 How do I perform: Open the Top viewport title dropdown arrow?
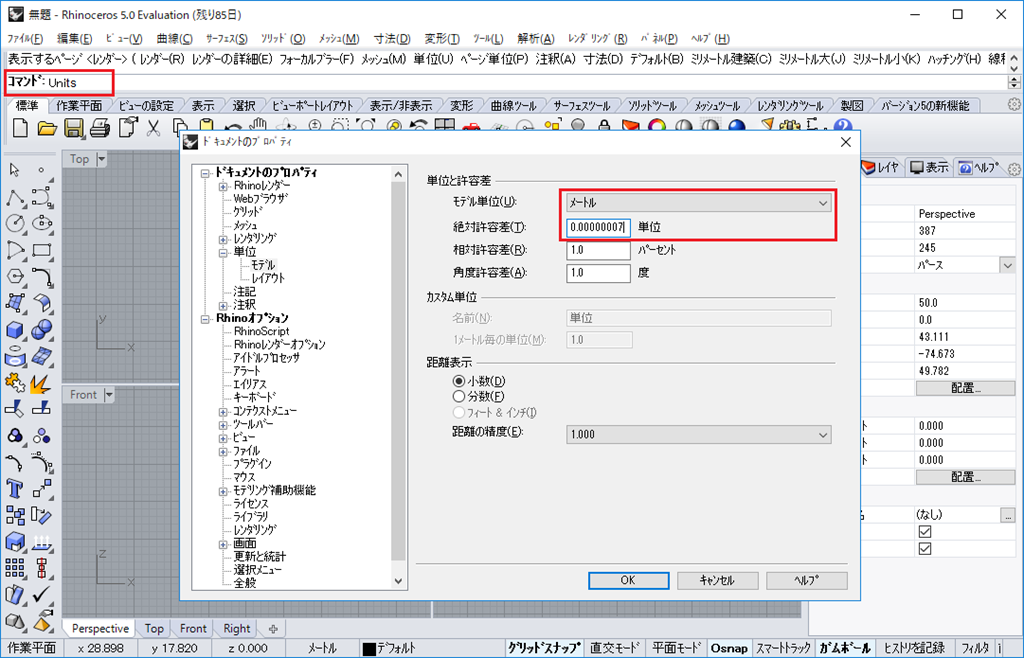click(x=101, y=159)
